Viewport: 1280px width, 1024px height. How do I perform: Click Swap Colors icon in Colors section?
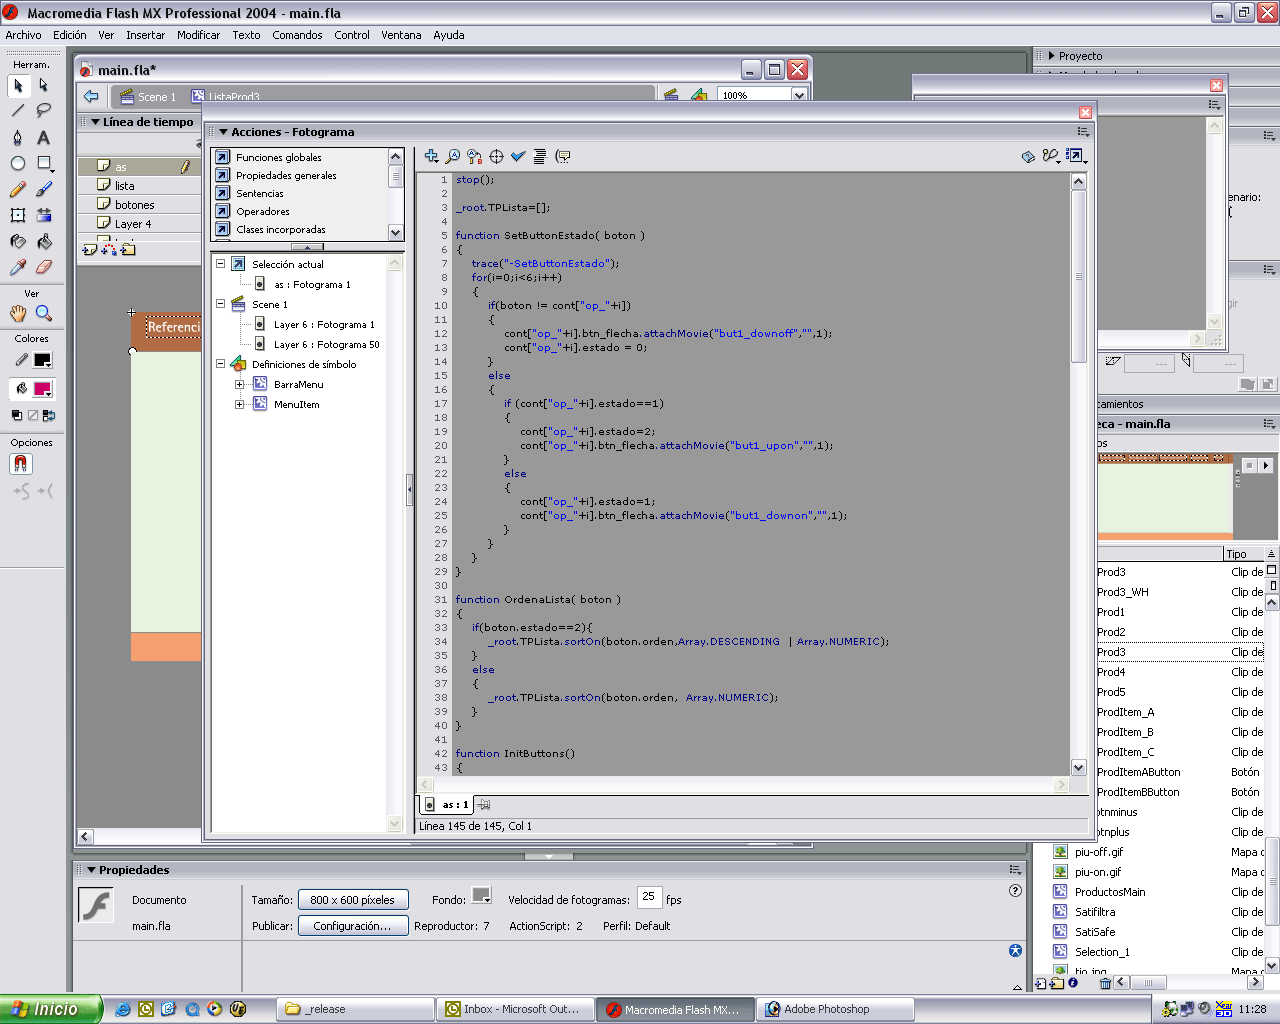point(49,415)
